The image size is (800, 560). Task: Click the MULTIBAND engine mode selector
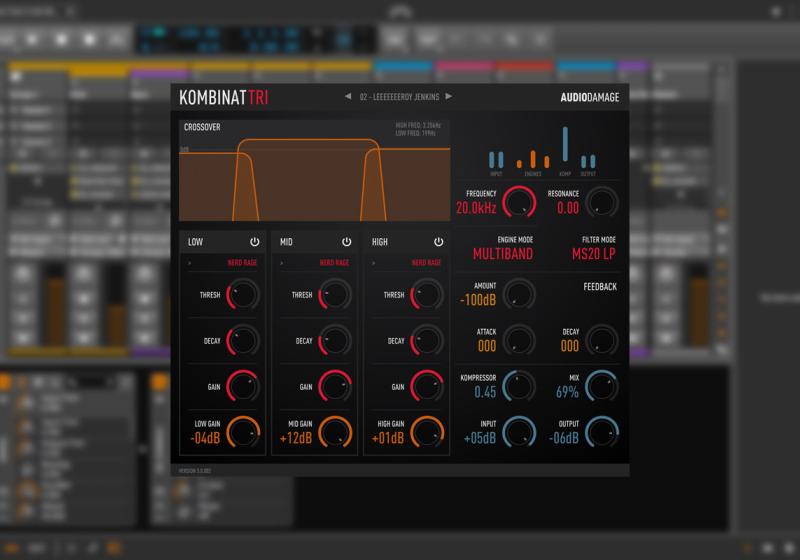click(x=501, y=254)
